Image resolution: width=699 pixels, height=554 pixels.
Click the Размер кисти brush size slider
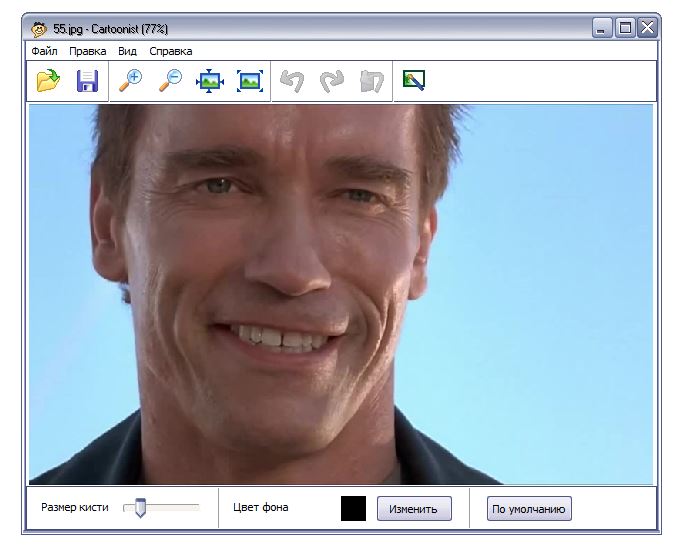[x=161, y=508]
